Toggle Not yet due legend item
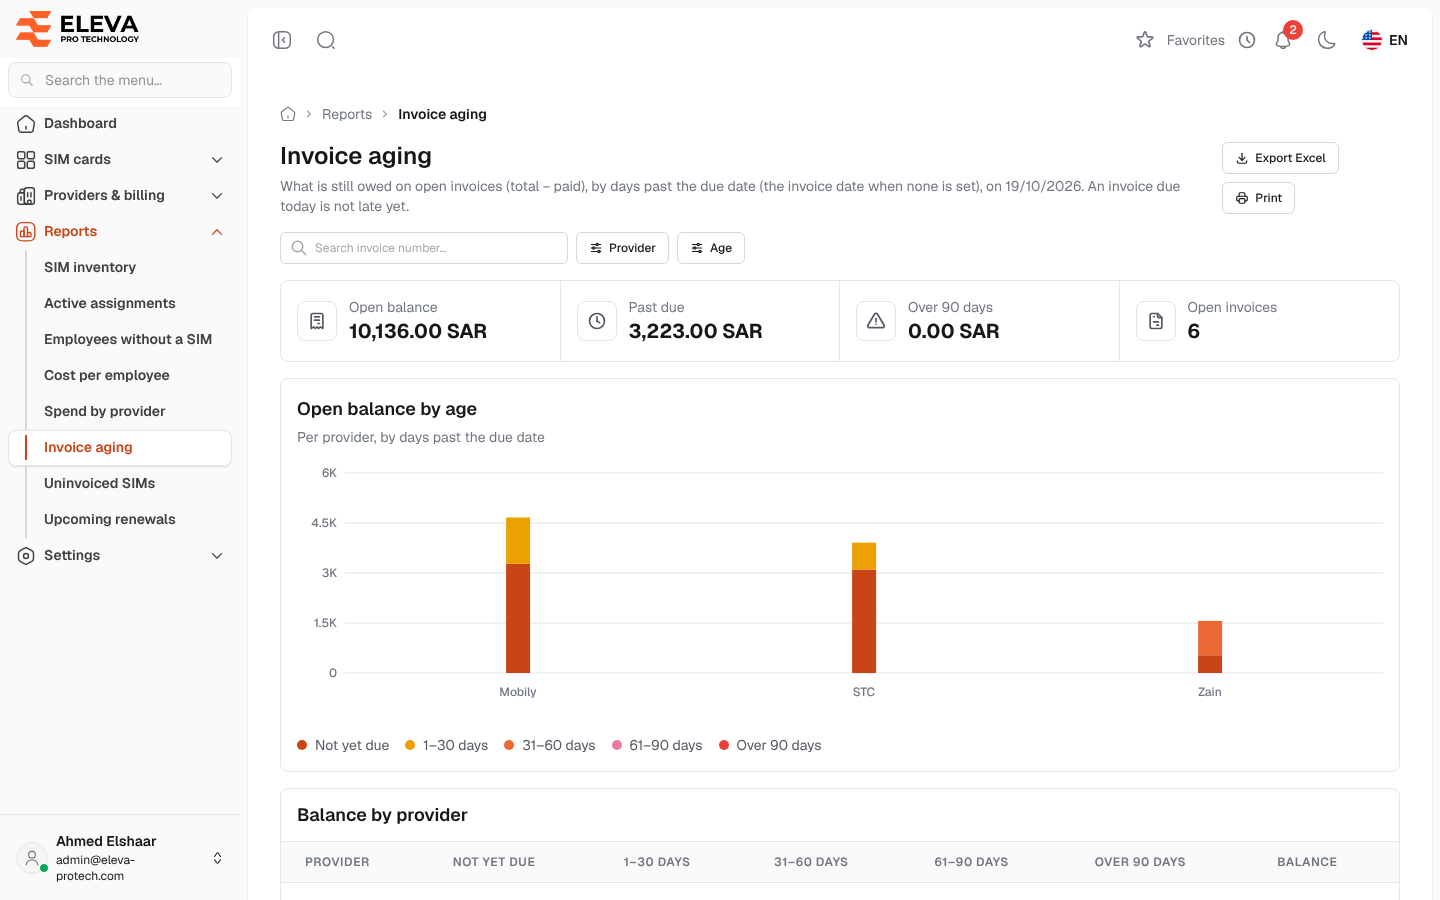This screenshot has width=1440, height=900. coord(343,745)
